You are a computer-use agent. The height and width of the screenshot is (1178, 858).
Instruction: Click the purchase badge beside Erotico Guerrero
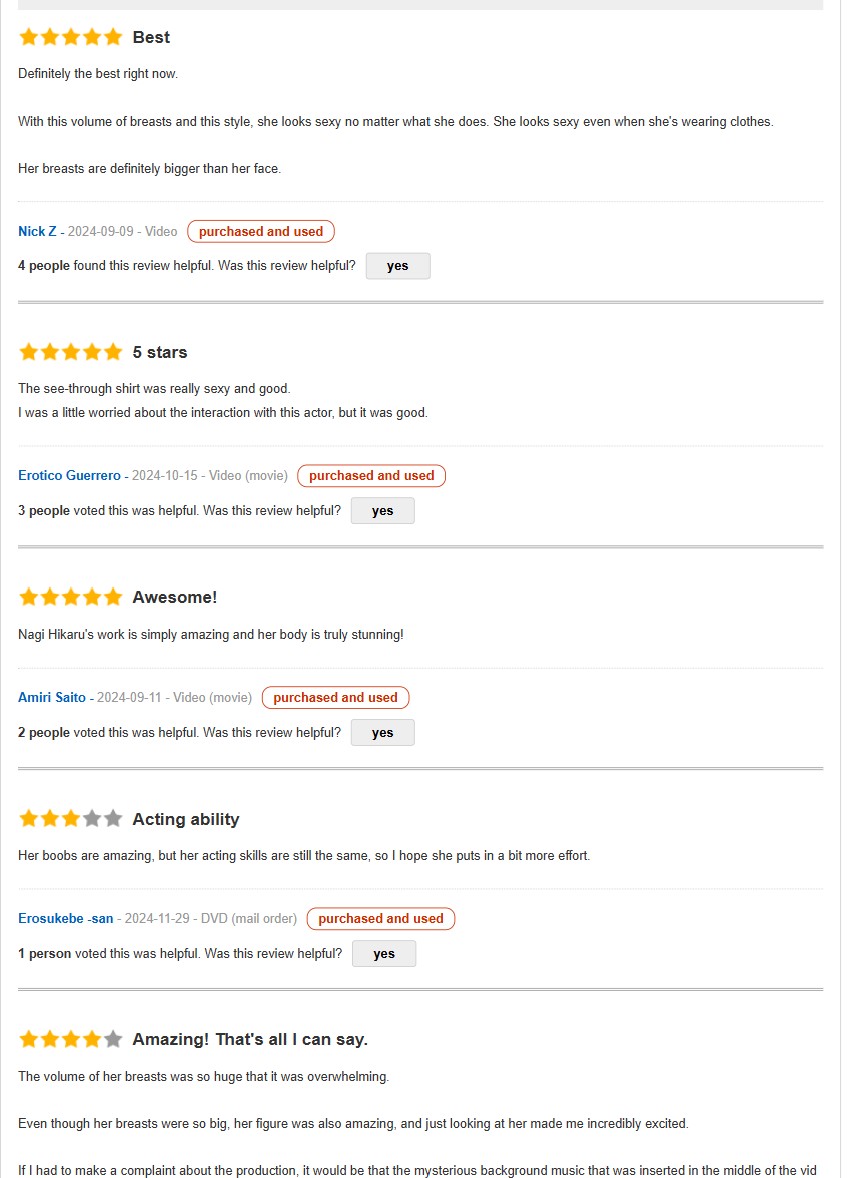click(371, 476)
